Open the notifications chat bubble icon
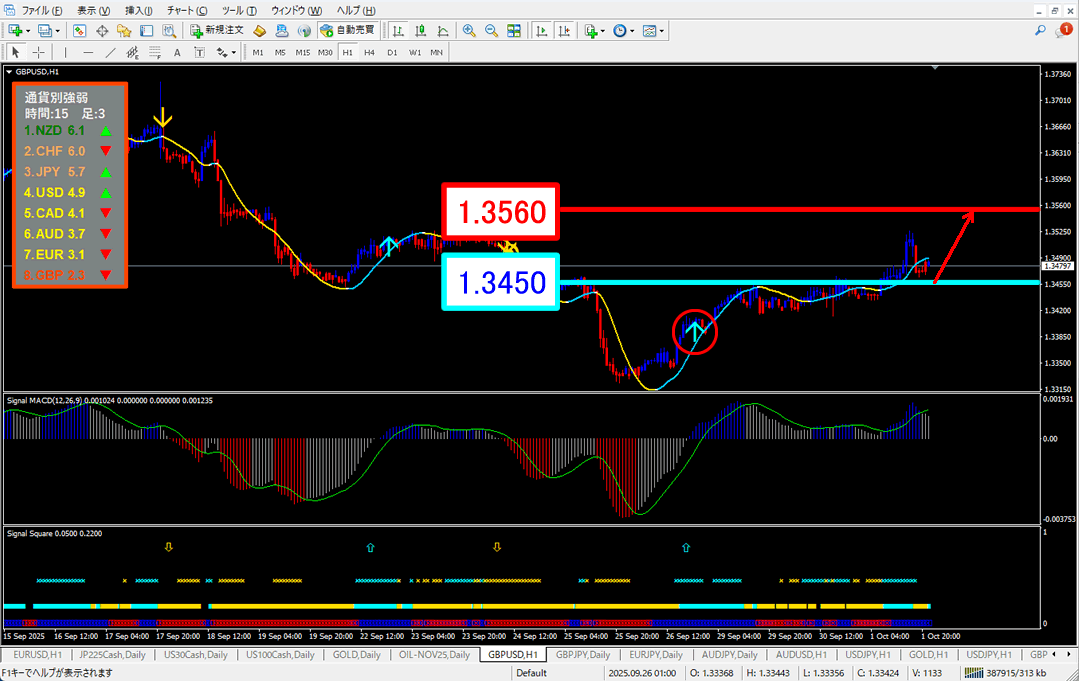 tap(1064, 31)
